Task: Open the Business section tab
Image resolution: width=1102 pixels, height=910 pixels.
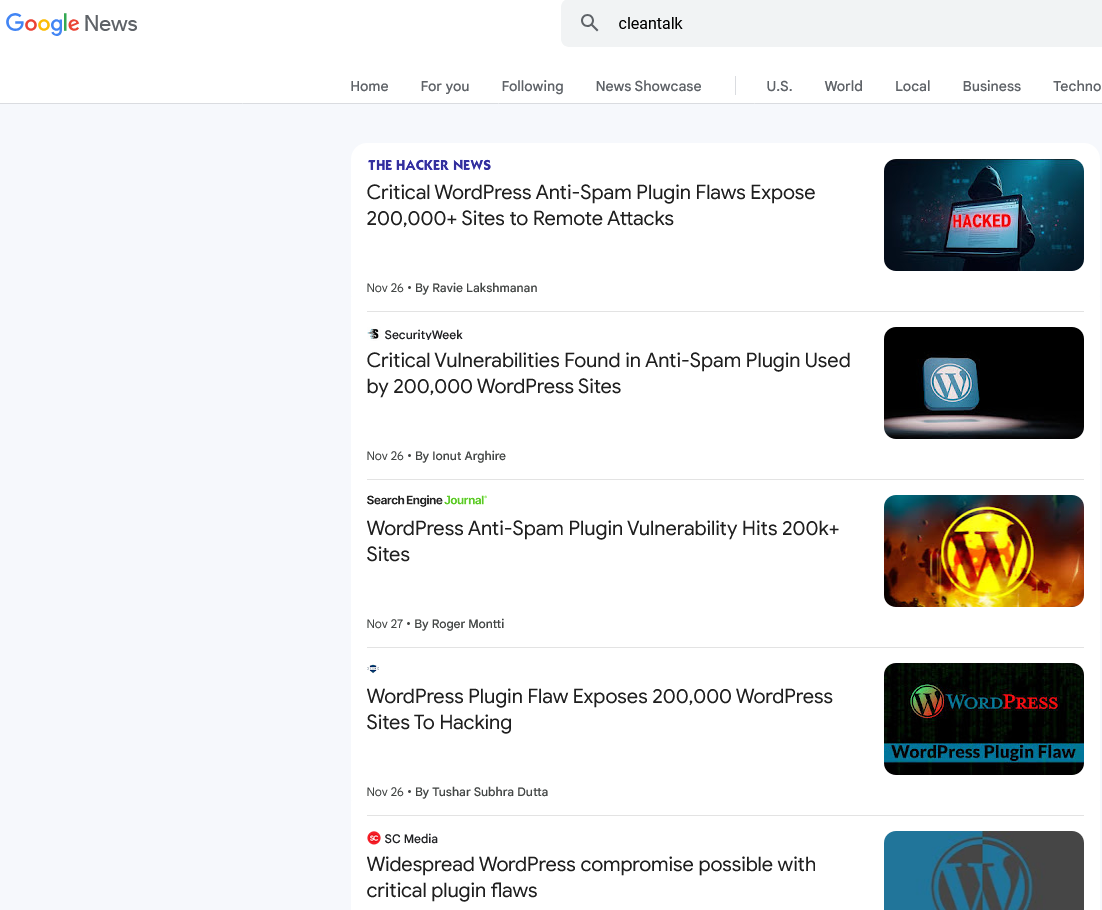Action: point(991,86)
